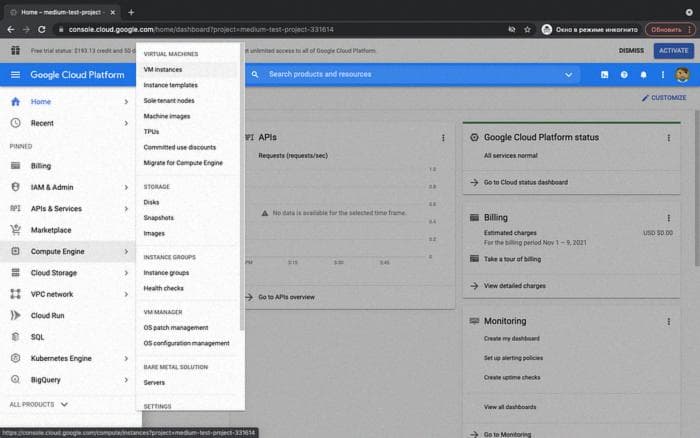Click the browser address bar URL

[201, 29]
